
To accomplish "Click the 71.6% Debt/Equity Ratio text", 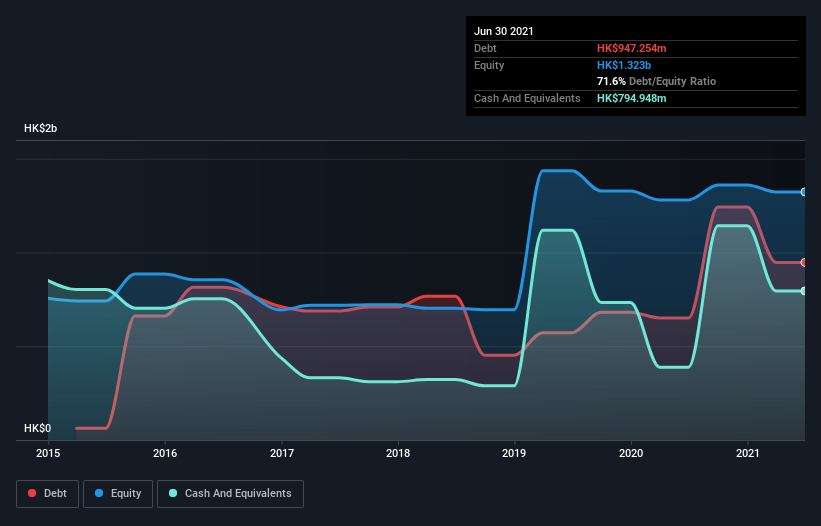I will pyautogui.click(x=657, y=81).
